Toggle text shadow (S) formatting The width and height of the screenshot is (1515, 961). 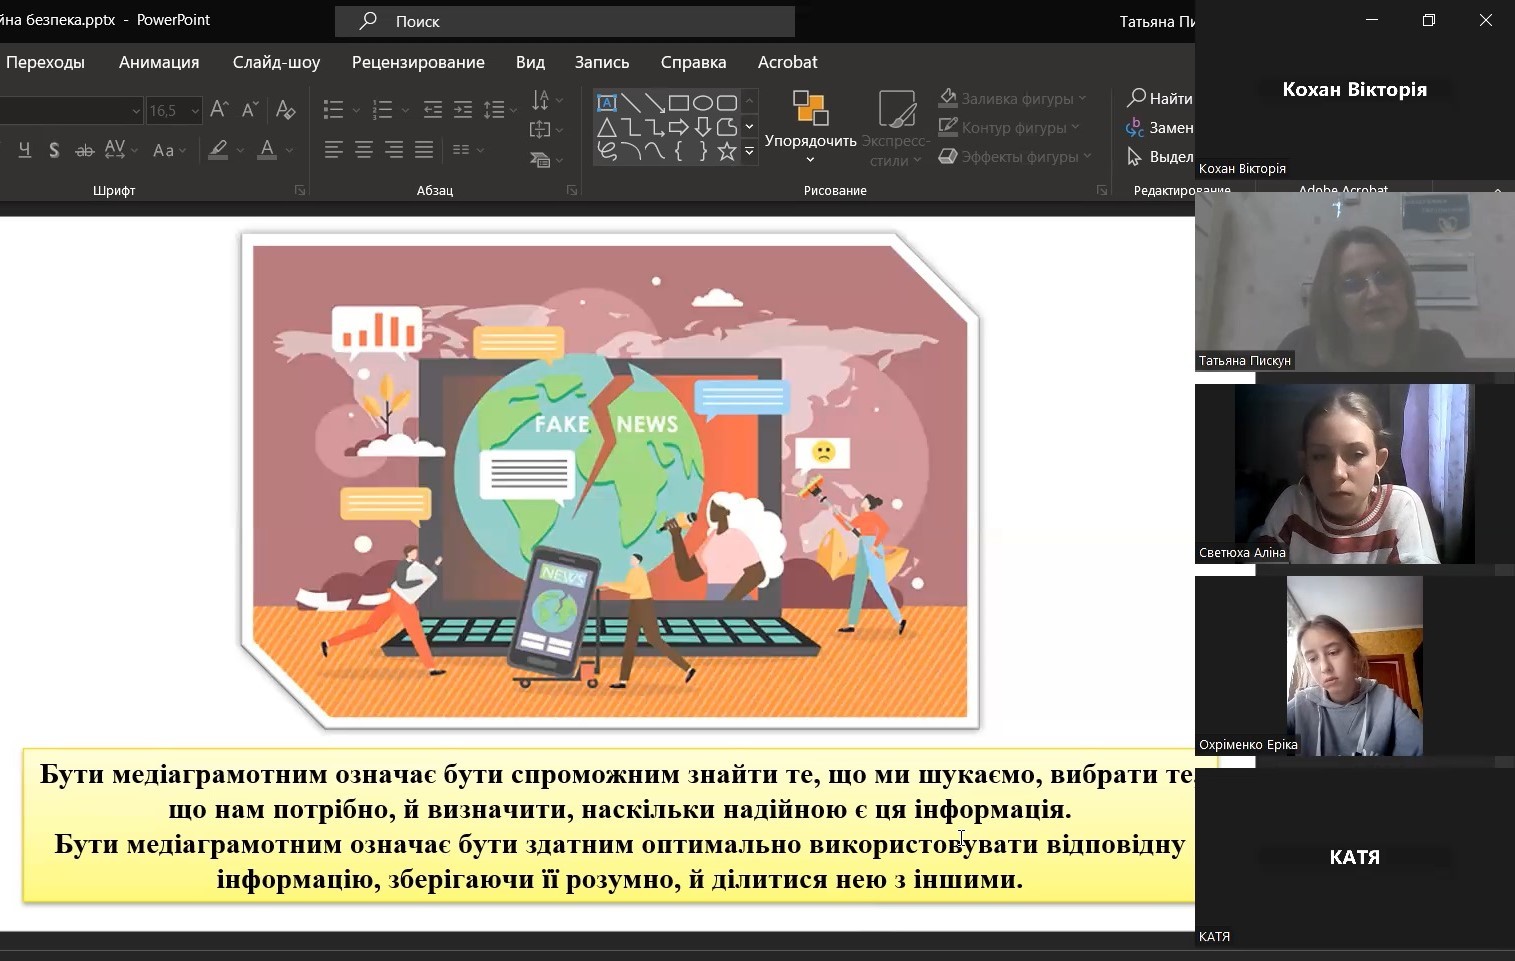(54, 150)
